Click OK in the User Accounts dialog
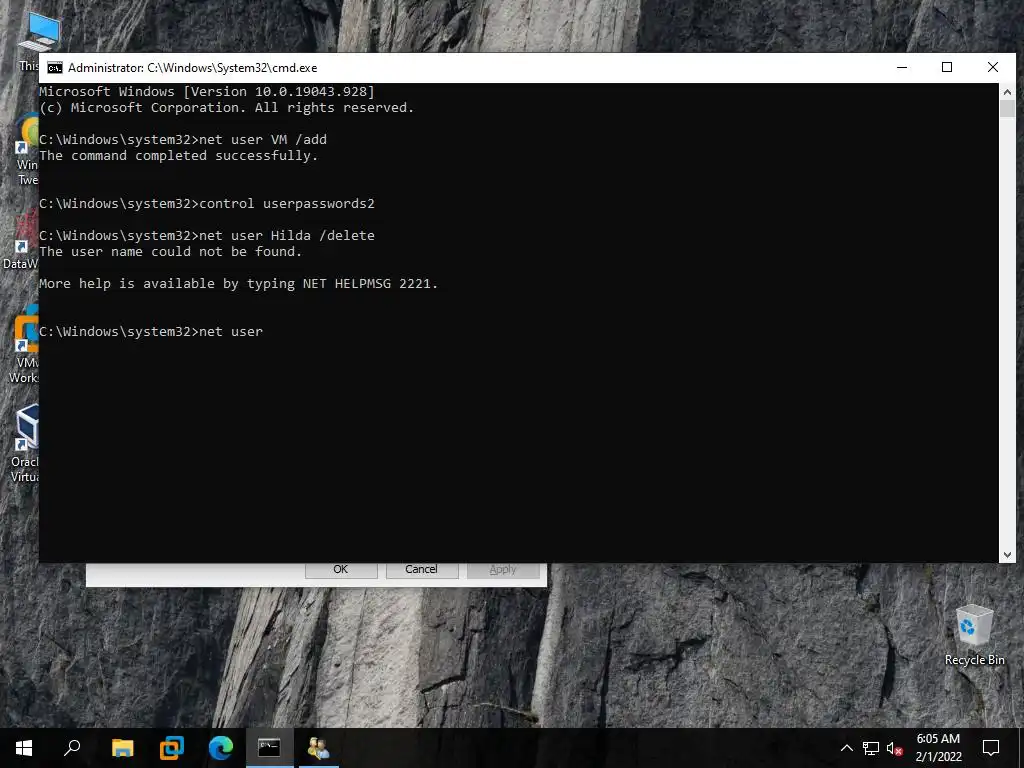 pyautogui.click(x=341, y=569)
